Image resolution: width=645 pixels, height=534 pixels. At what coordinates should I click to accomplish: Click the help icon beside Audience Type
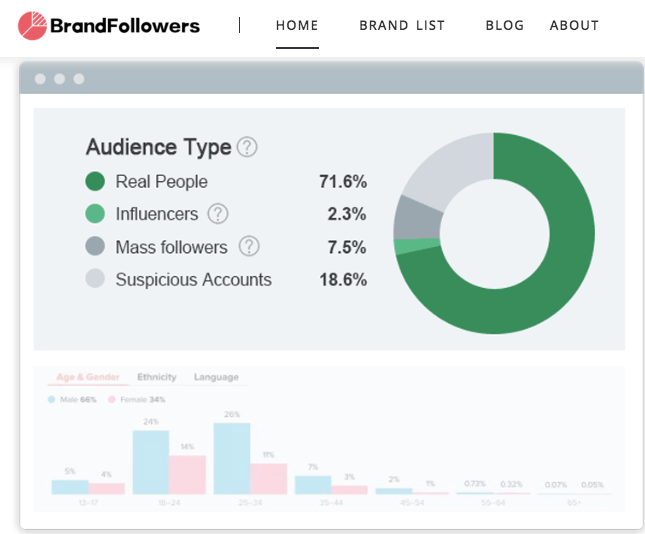click(x=247, y=147)
